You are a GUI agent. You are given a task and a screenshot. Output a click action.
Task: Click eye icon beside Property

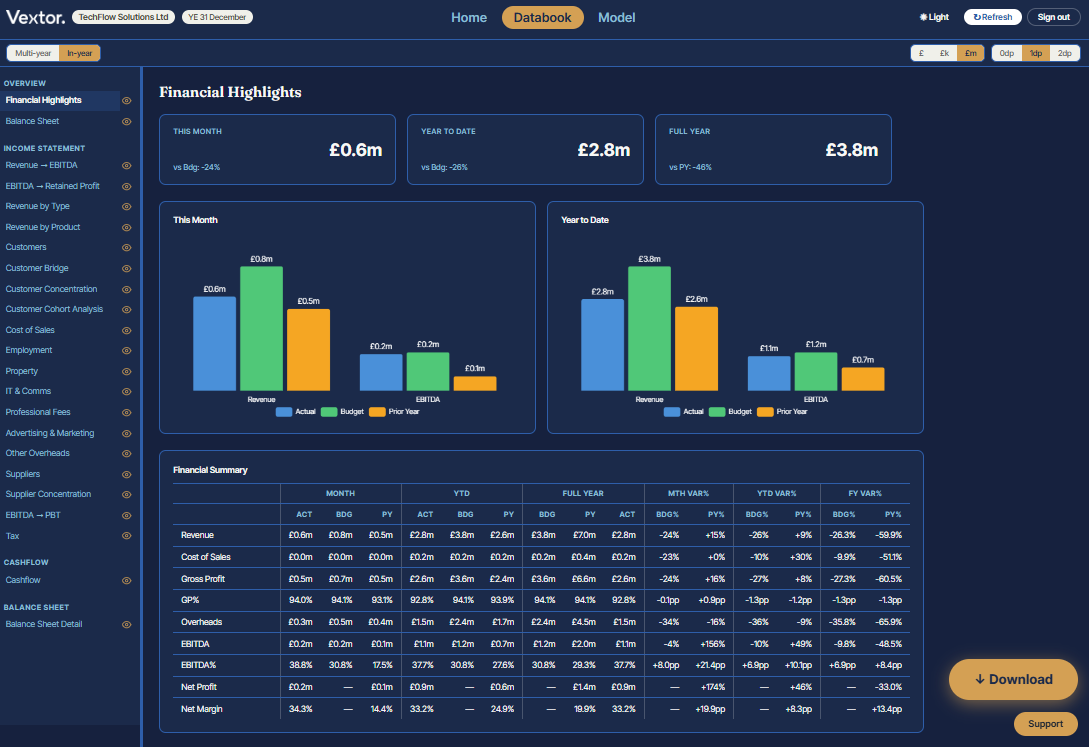pos(126,371)
